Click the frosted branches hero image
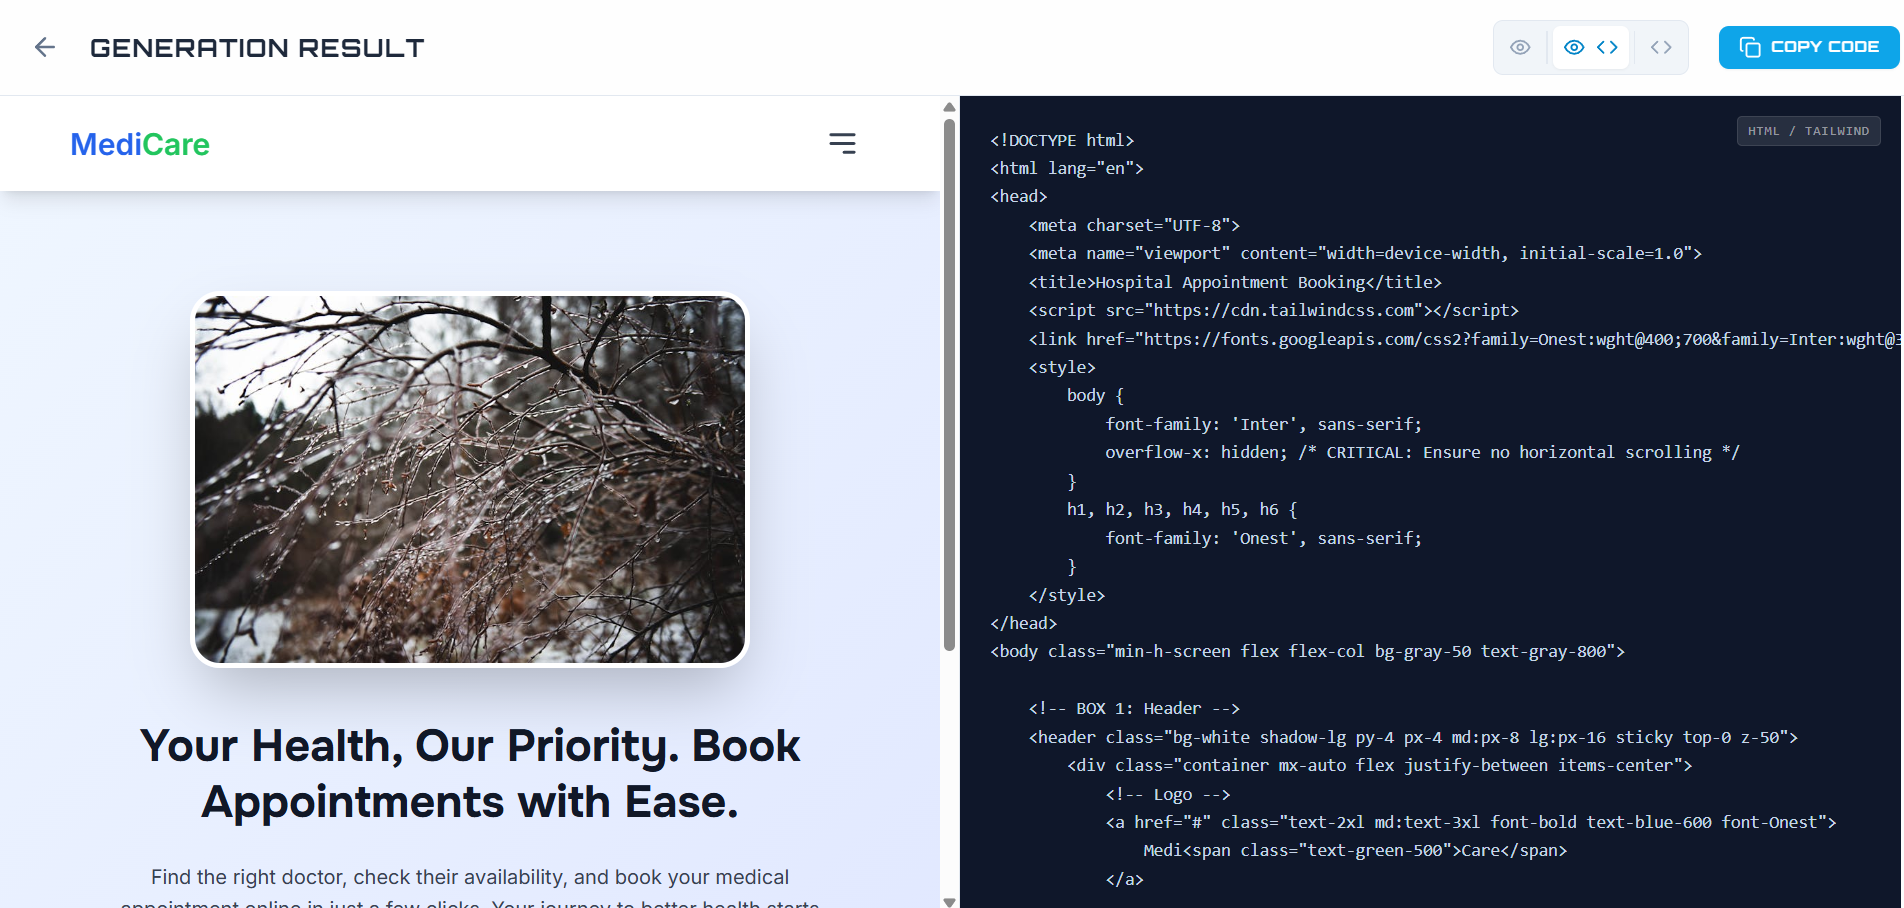Screen dimensions: 1904x908 pos(470,479)
